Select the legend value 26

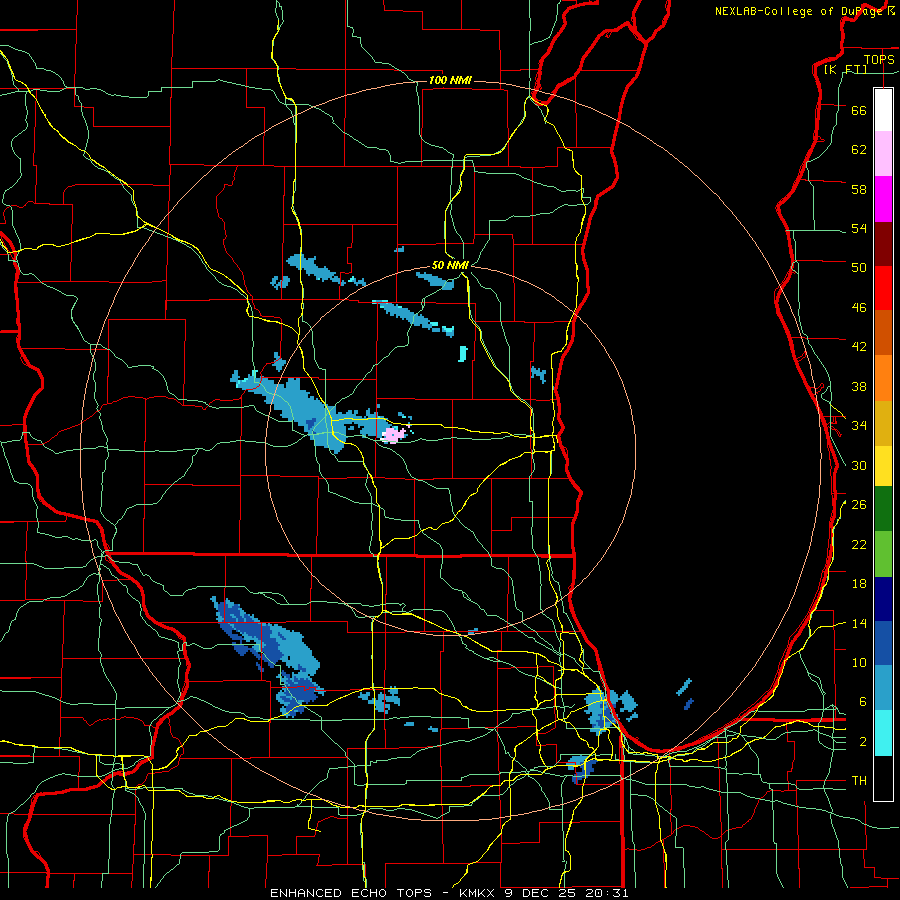[859, 505]
